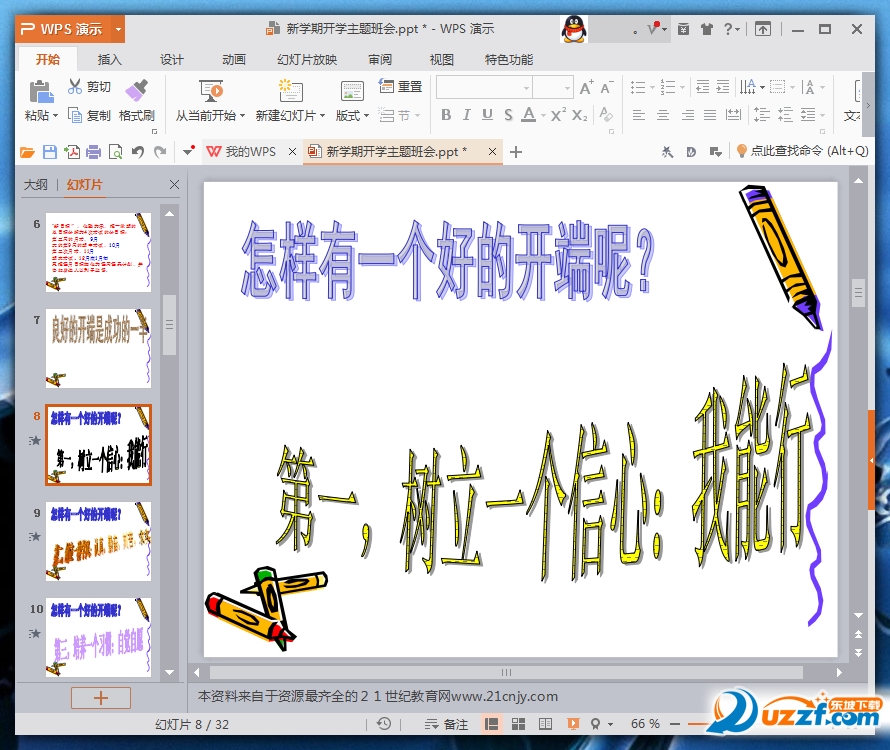Open file with folder icon in quick toolbar
This screenshot has height=750, width=890.
(x=27, y=152)
